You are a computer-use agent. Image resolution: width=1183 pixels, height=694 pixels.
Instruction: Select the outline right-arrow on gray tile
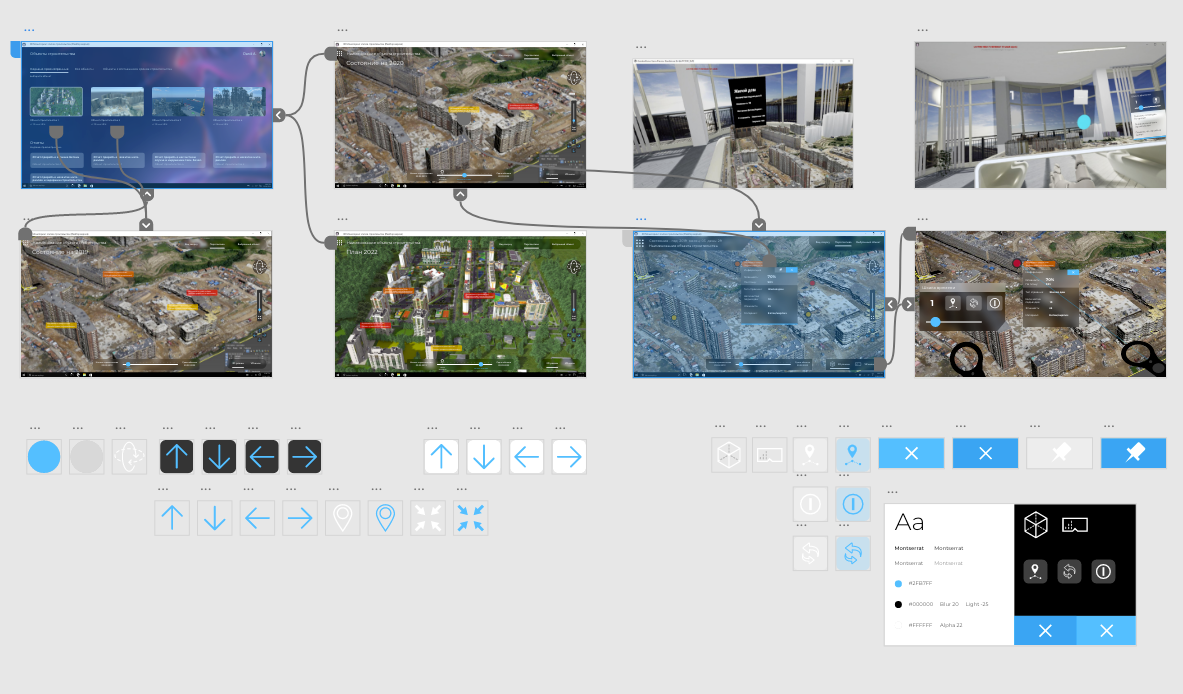click(300, 518)
